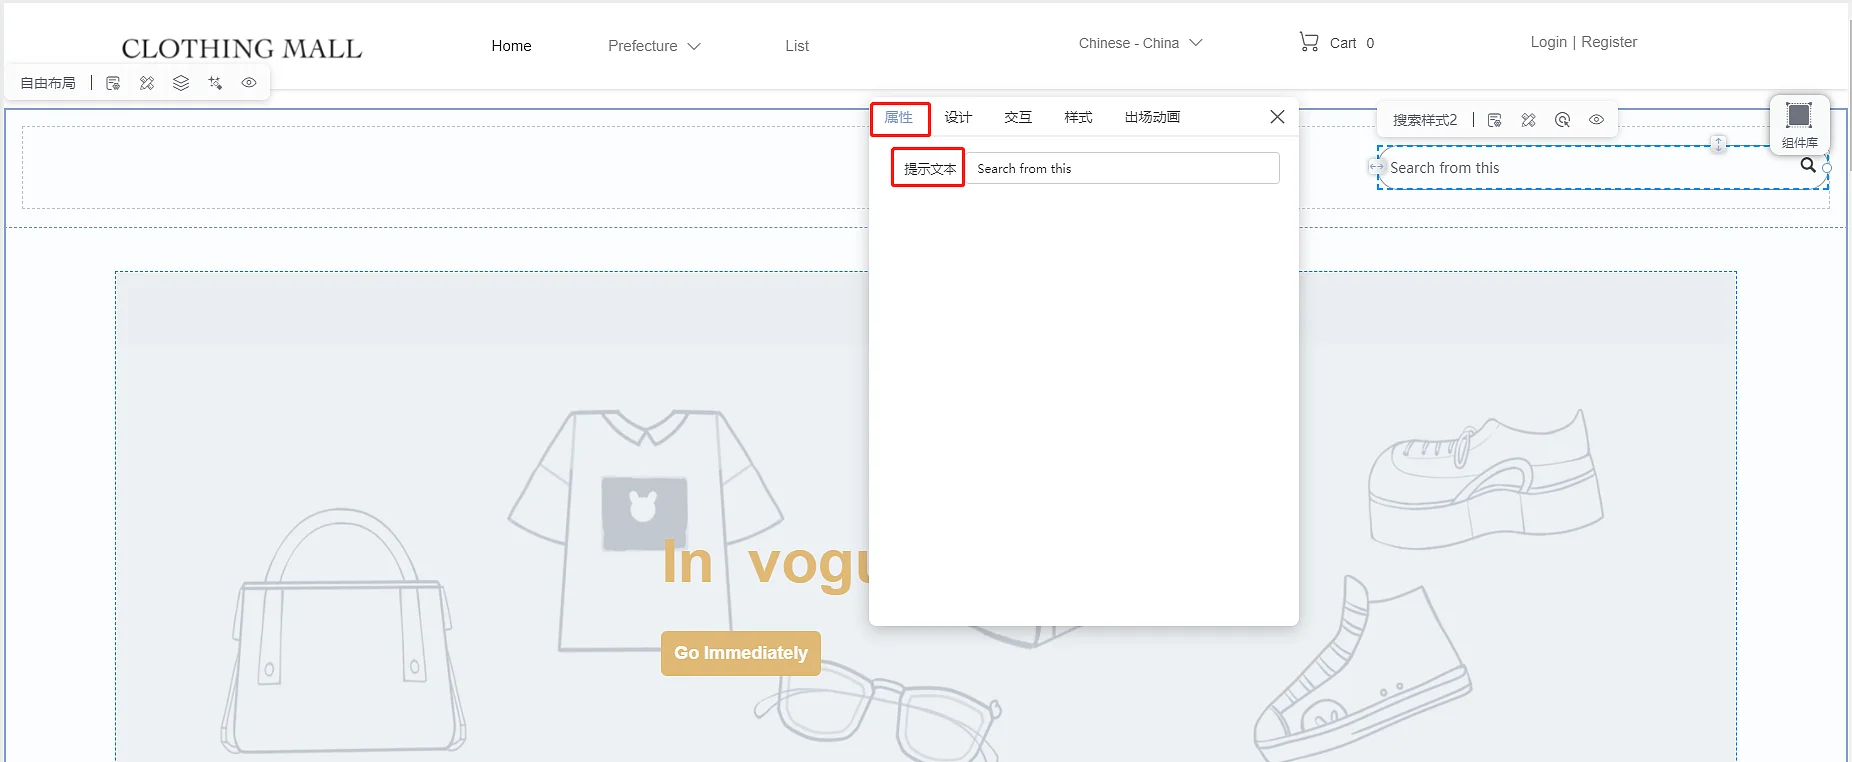
Task: Click the magnifier search icon in search box
Action: click(1807, 166)
